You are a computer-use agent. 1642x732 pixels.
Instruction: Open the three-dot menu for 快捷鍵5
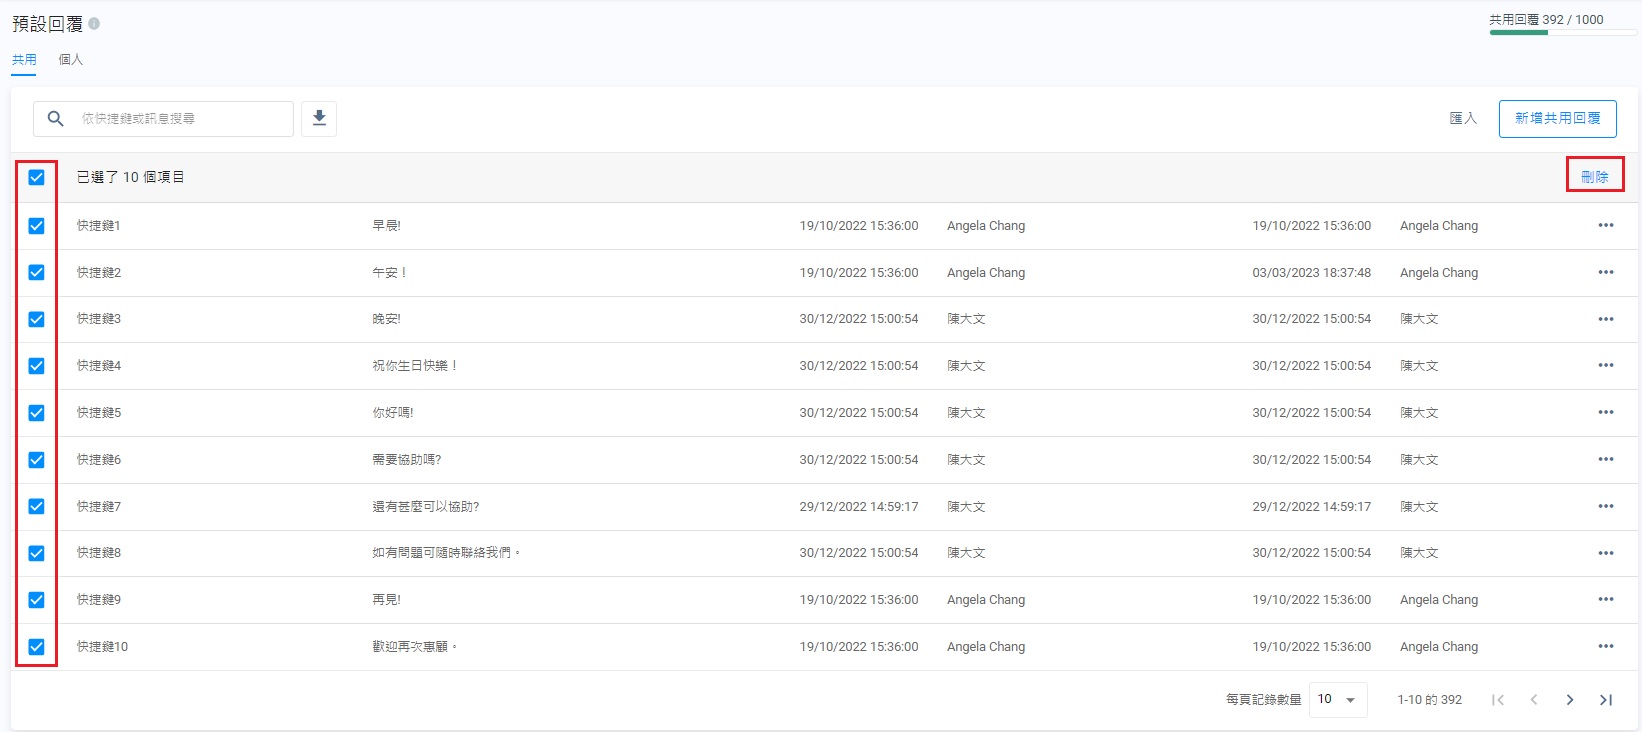1605,412
